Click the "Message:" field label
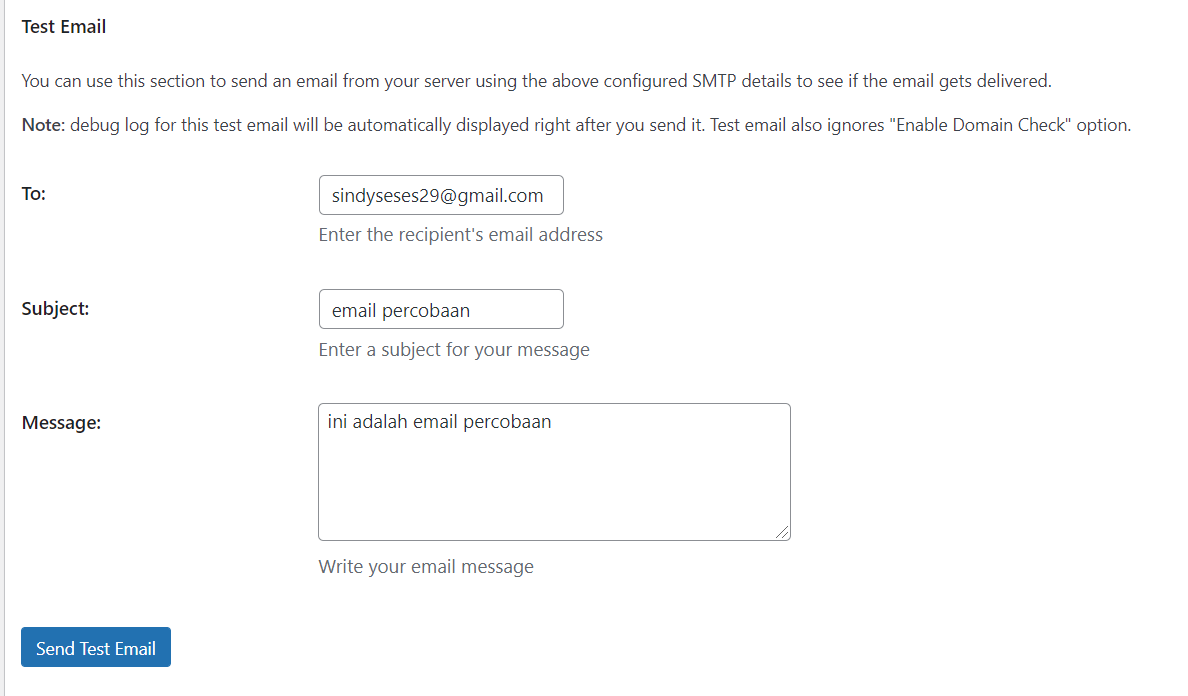 tap(61, 422)
